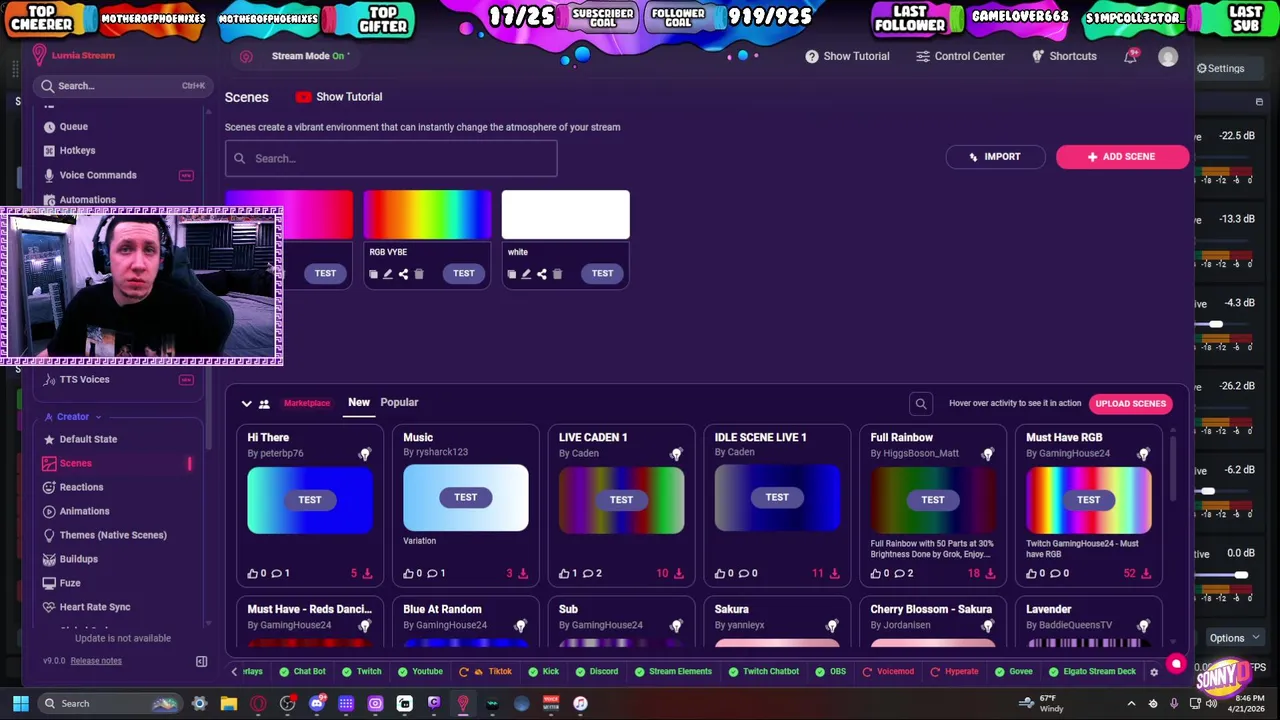The width and height of the screenshot is (1280, 720).
Task: Click lightbulb icon on Hi There card
Action: (364, 455)
